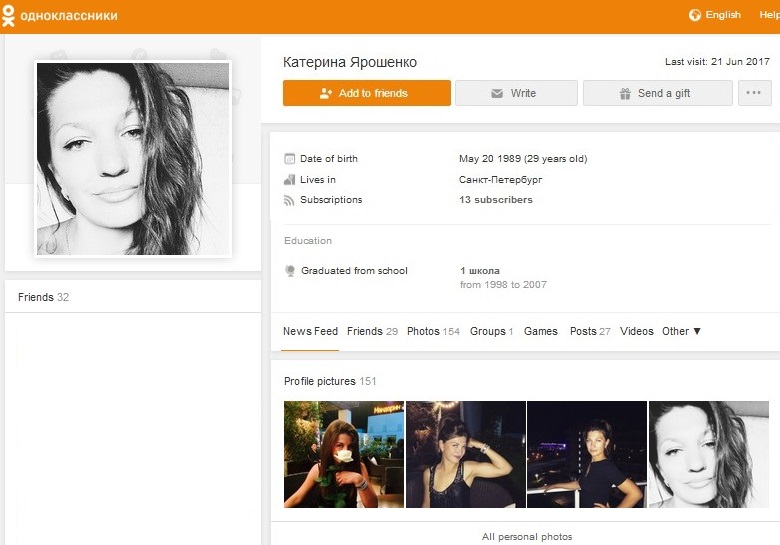Switch to the Videos tab

tap(637, 331)
